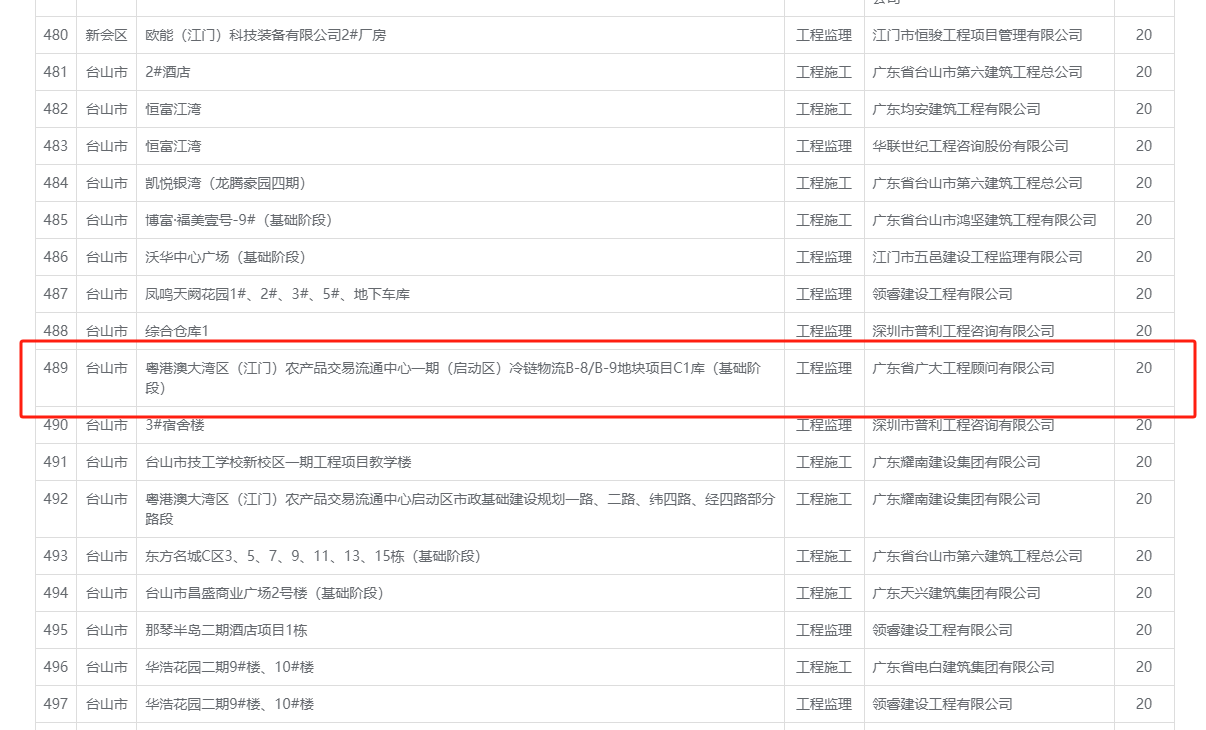Click 台山市 district in row 481
This screenshot has height=730, width=1206.
(106, 72)
